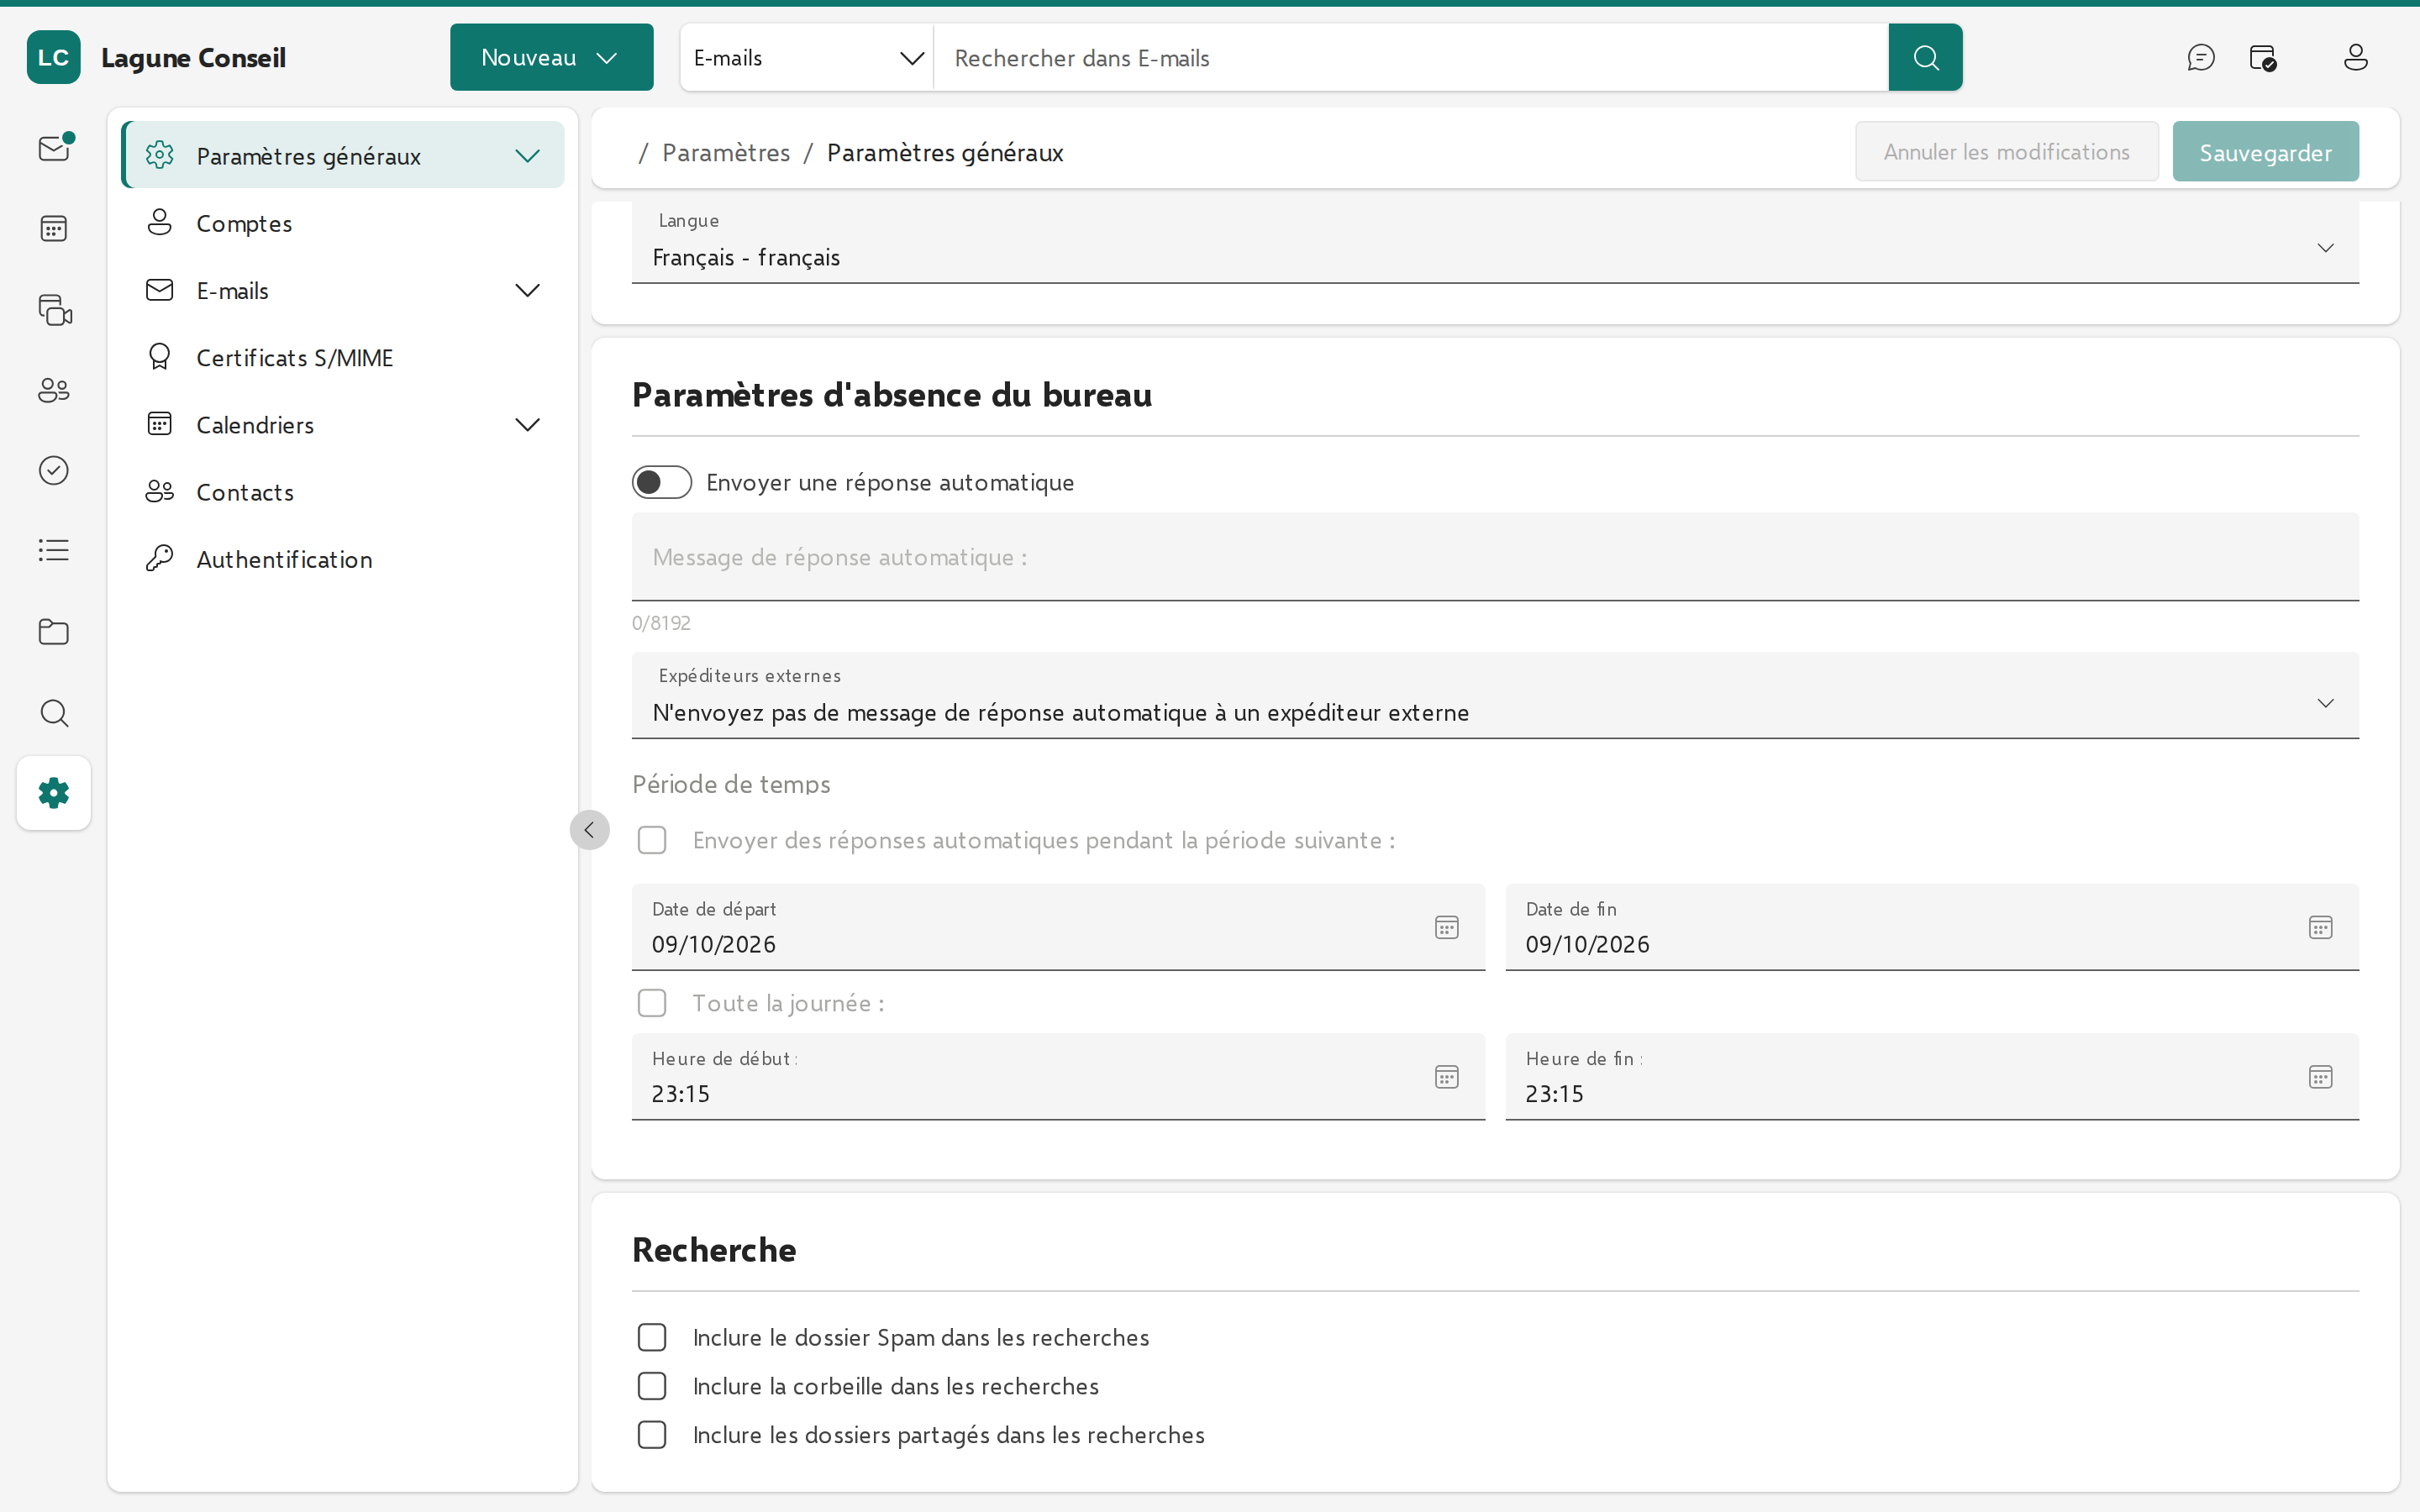Open the chat bubble icon in header
2420x1512 pixels.
pyautogui.click(x=2201, y=57)
